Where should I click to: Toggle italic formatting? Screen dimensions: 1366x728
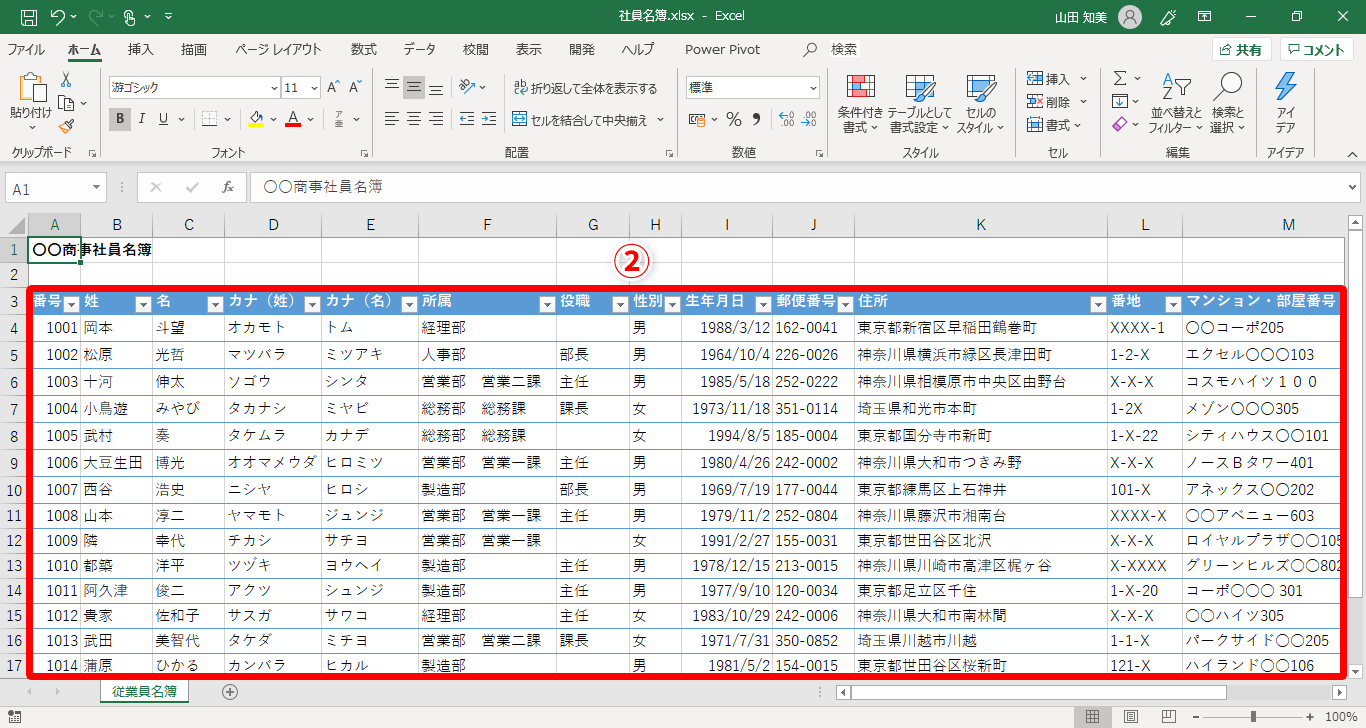coord(142,119)
